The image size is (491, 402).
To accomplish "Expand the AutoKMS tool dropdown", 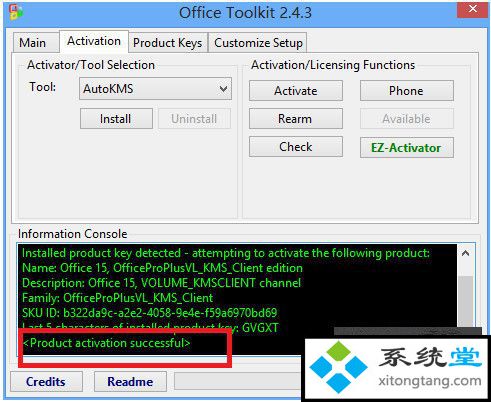I will (x=155, y=89).
